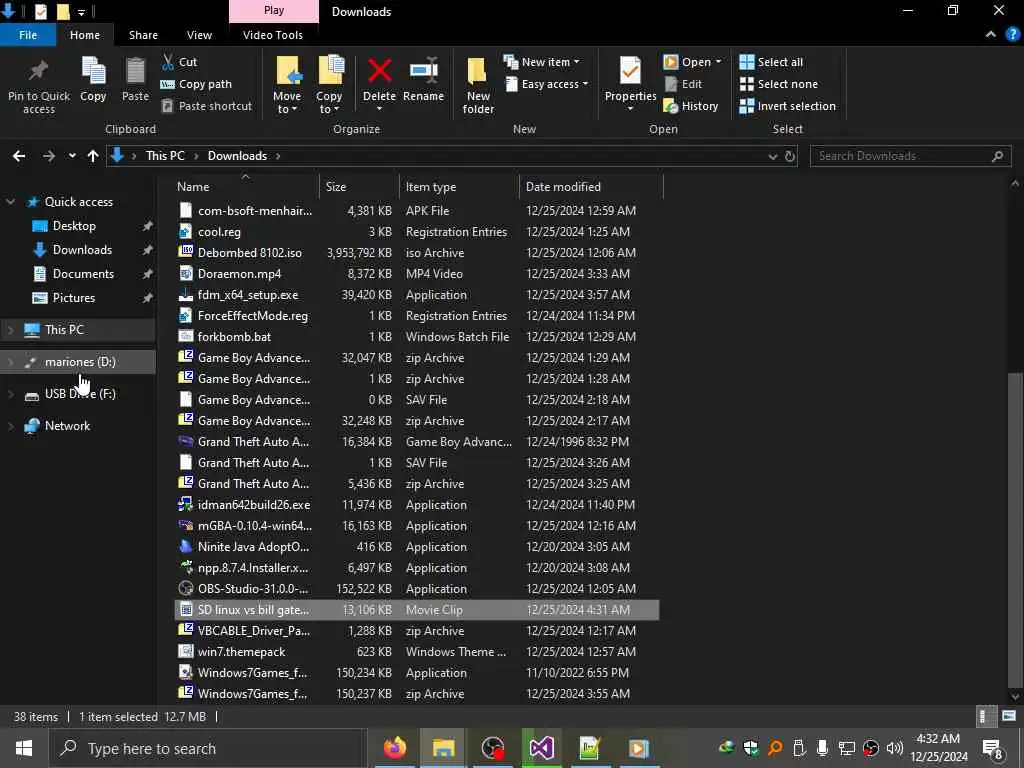Click Paste shortcut in ribbon

(206, 106)
